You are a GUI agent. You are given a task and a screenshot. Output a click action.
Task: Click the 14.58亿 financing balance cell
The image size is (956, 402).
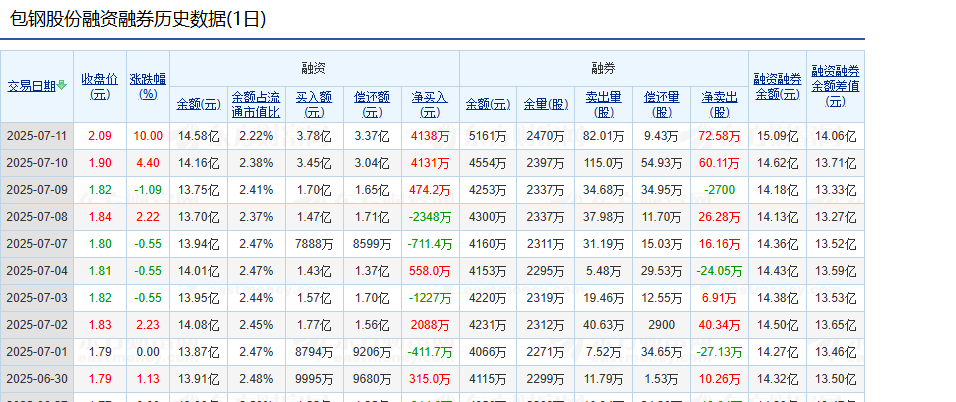(198, 135)
